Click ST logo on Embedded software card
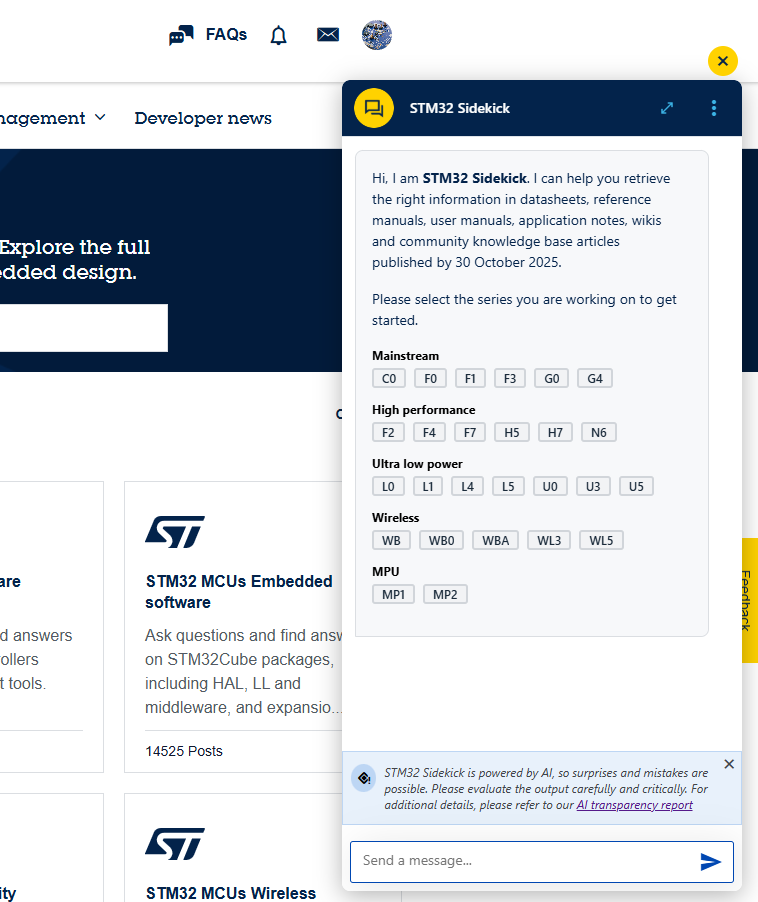Viewport: 758px width, 902px height. click(175, 532)
